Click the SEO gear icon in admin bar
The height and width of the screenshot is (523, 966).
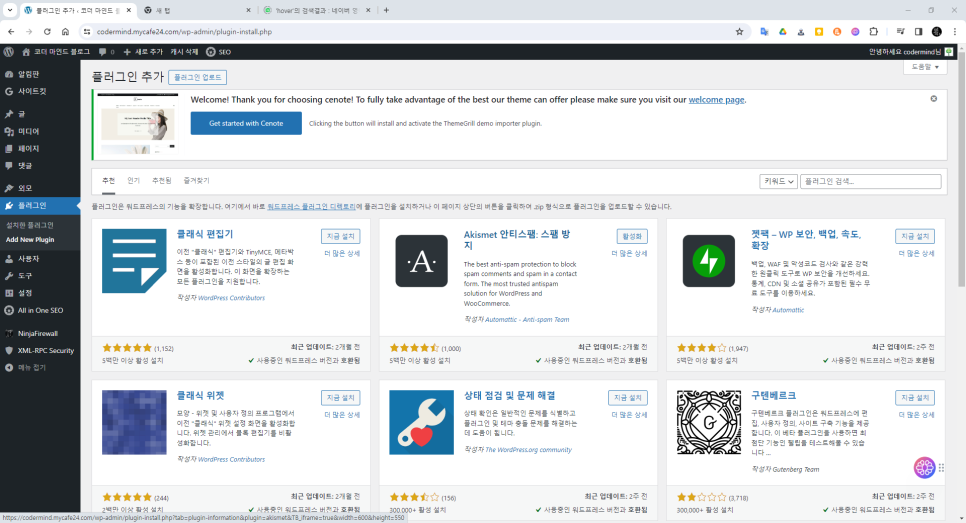(x=211, y=52)
